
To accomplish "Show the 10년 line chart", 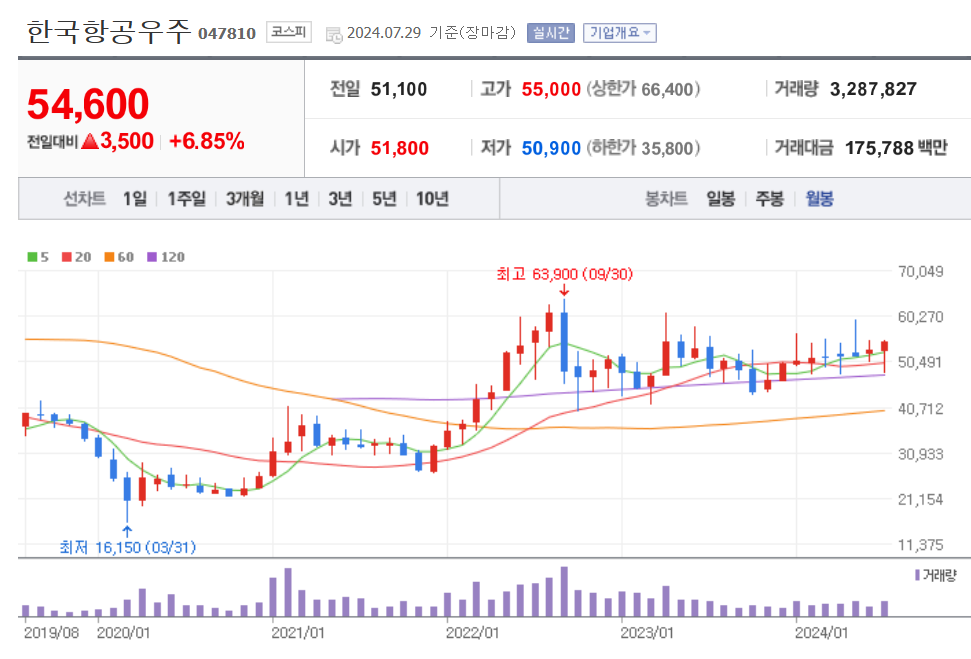I will click(432, 199).
